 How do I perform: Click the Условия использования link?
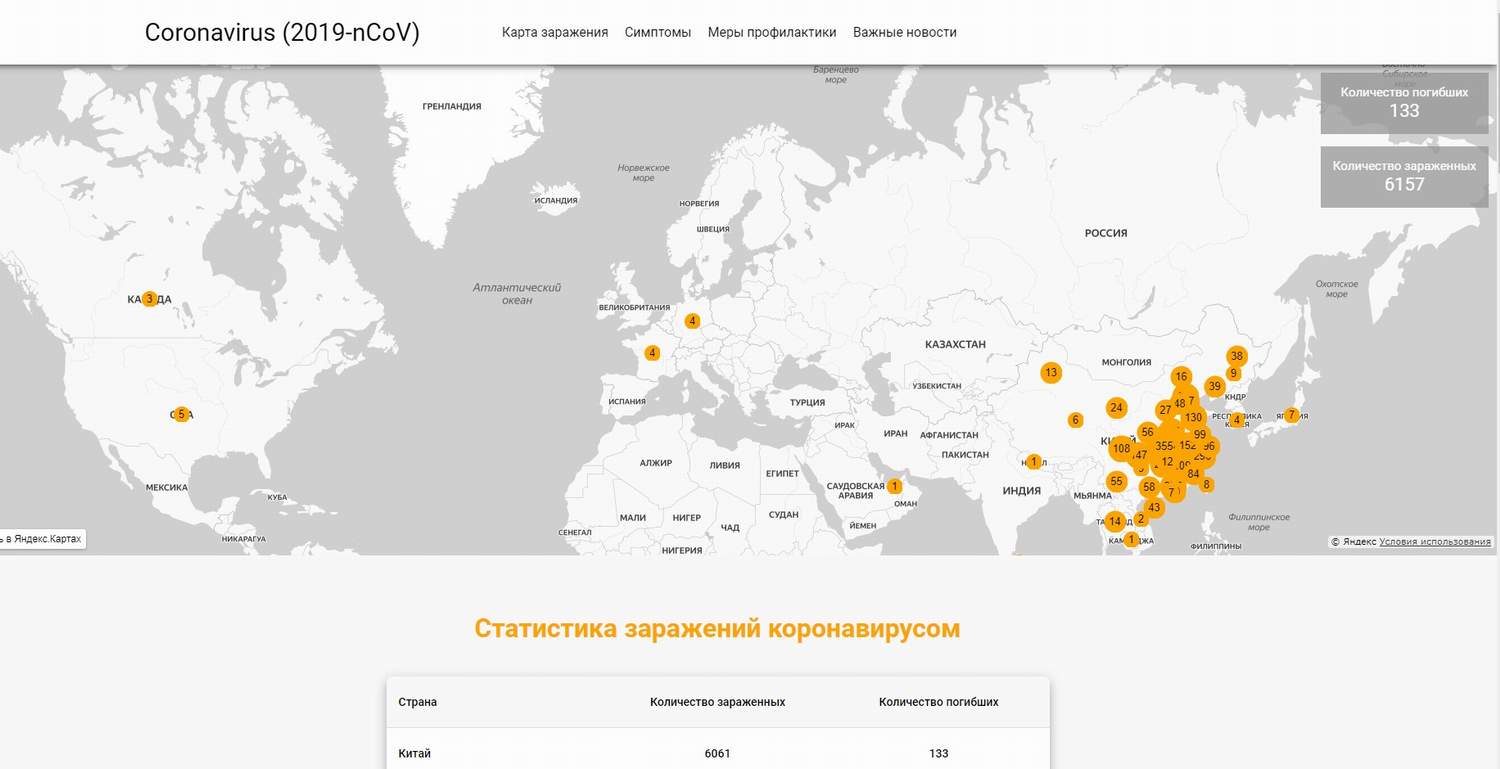pyautogui.click(x=1435, y=542)
